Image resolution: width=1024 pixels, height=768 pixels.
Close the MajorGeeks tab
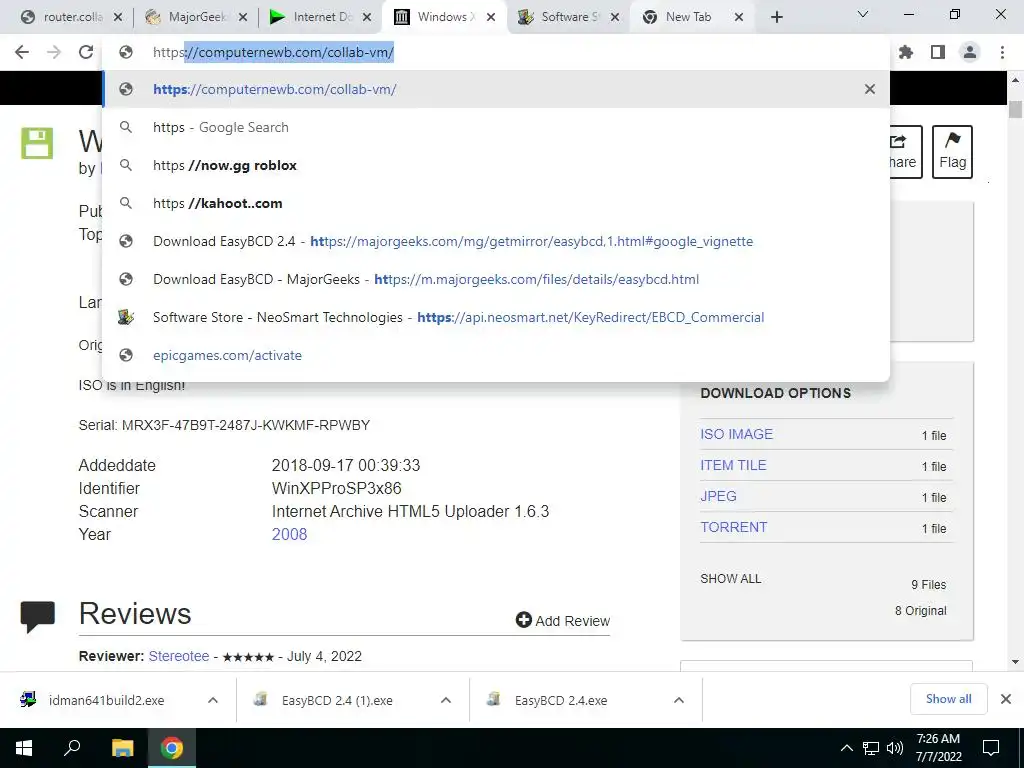pos(243,18)
